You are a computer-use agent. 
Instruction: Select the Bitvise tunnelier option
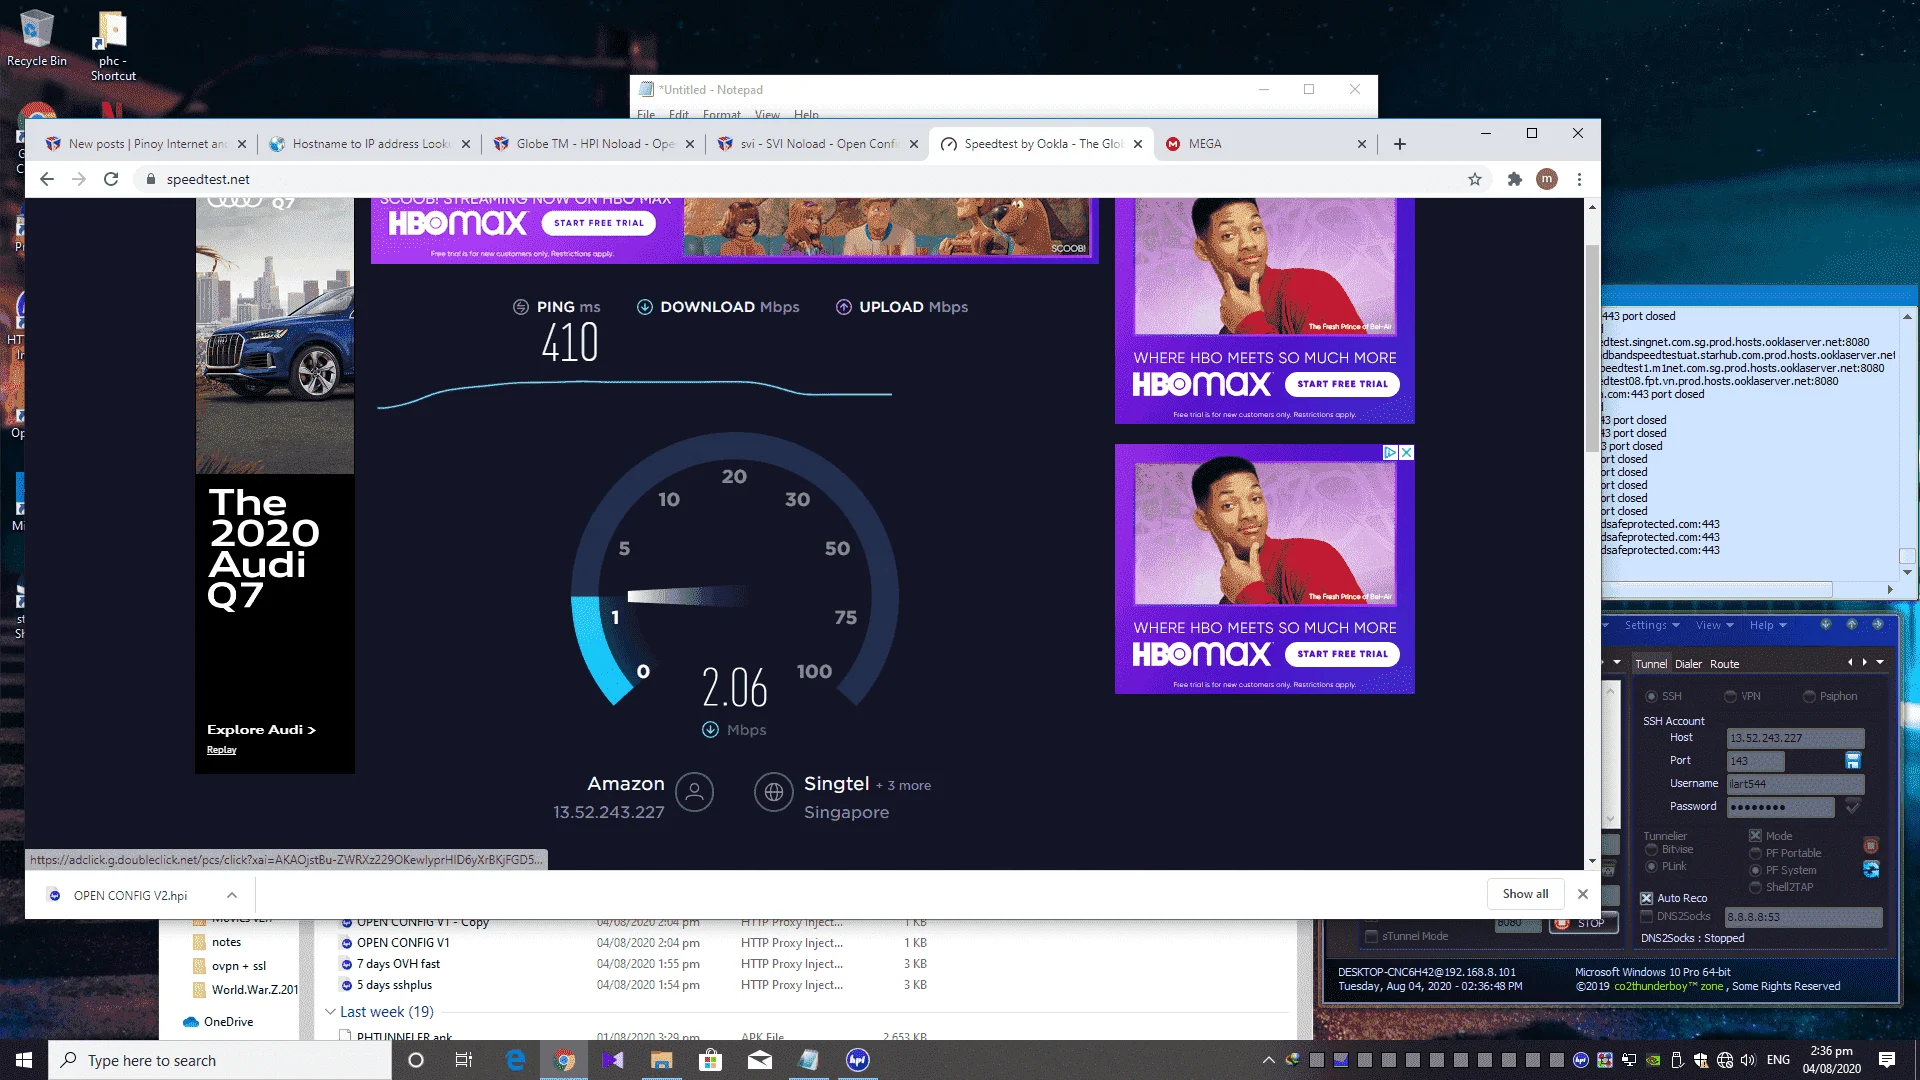coord(1652,850)
